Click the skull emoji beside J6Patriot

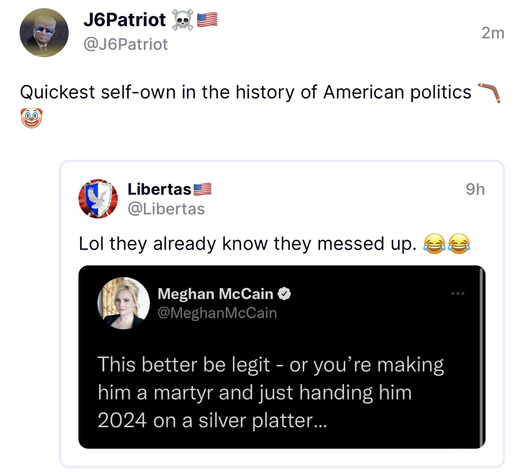[182, 20]
